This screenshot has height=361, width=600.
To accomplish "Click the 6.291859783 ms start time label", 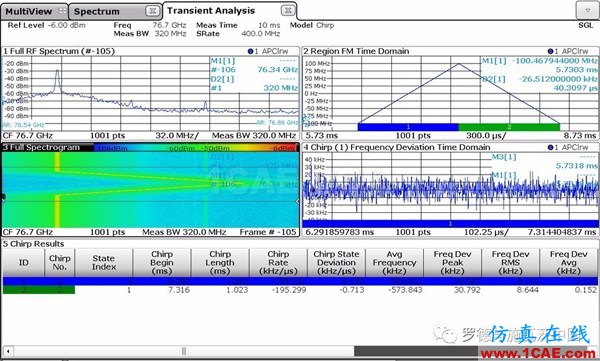I will (x=340, y=232).
